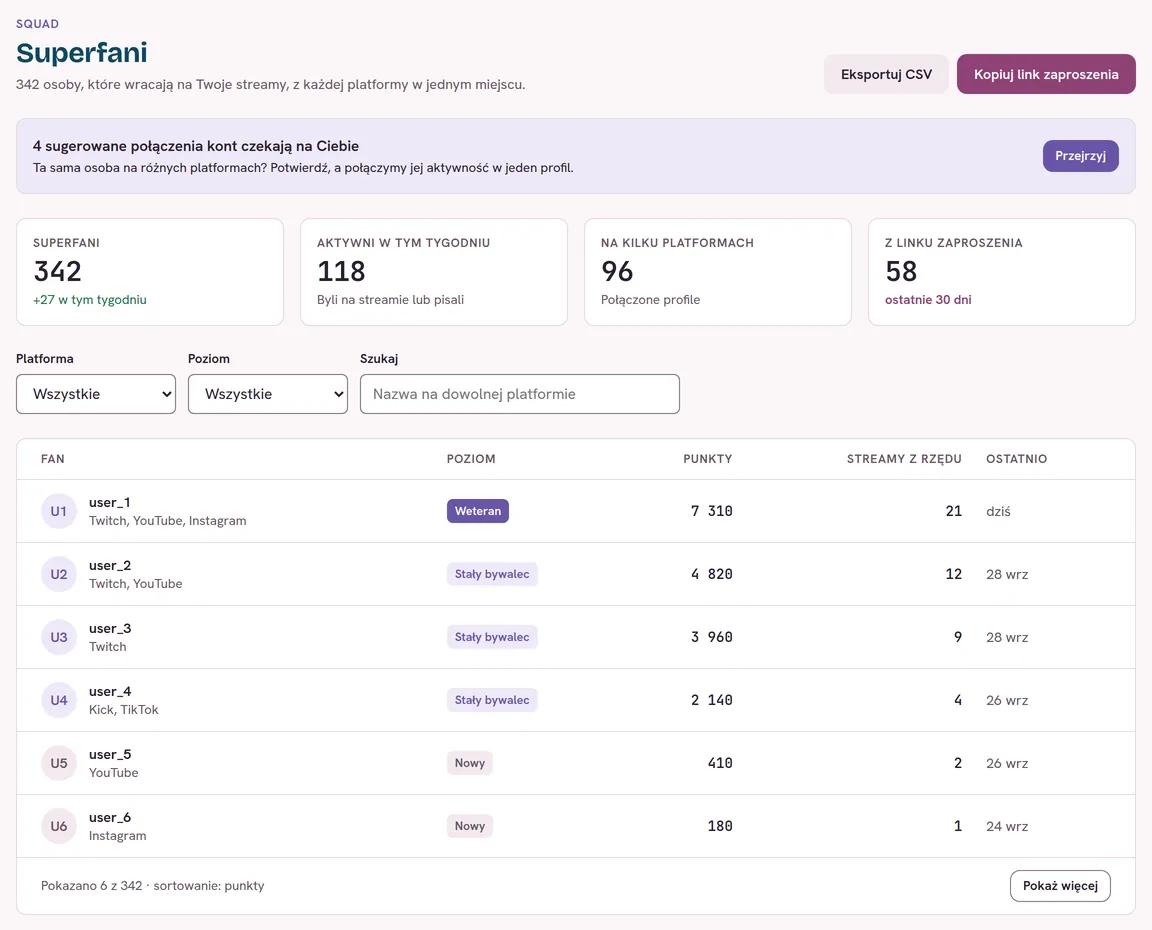Image resolution: width=1152 pixels, height=930 pixels.
Task: Select the user_1 name in fan list
Action: (110, 502)
